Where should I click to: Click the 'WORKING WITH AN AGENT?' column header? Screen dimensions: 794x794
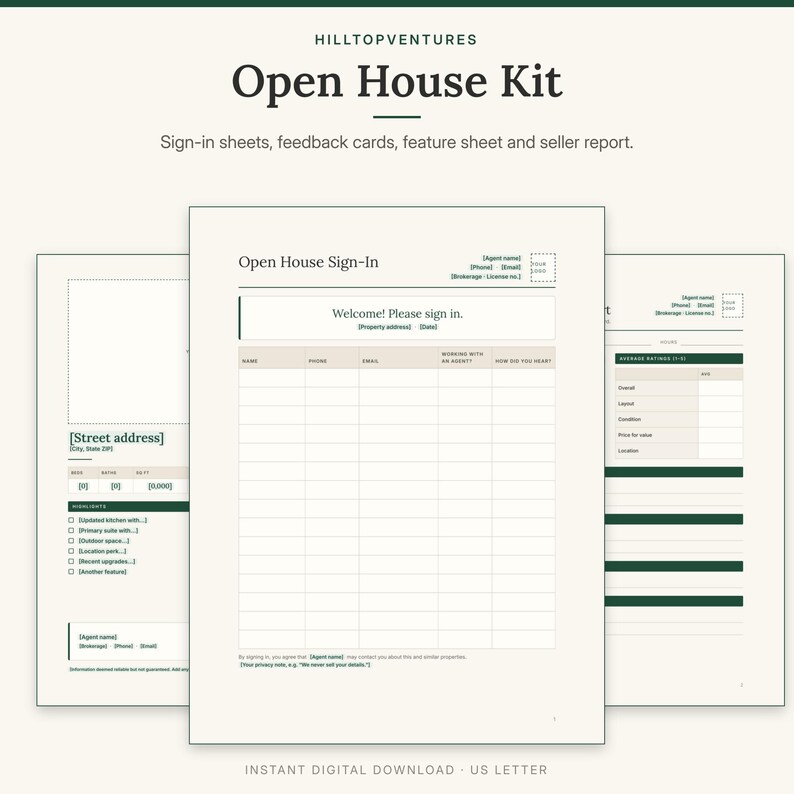point(464,358)
